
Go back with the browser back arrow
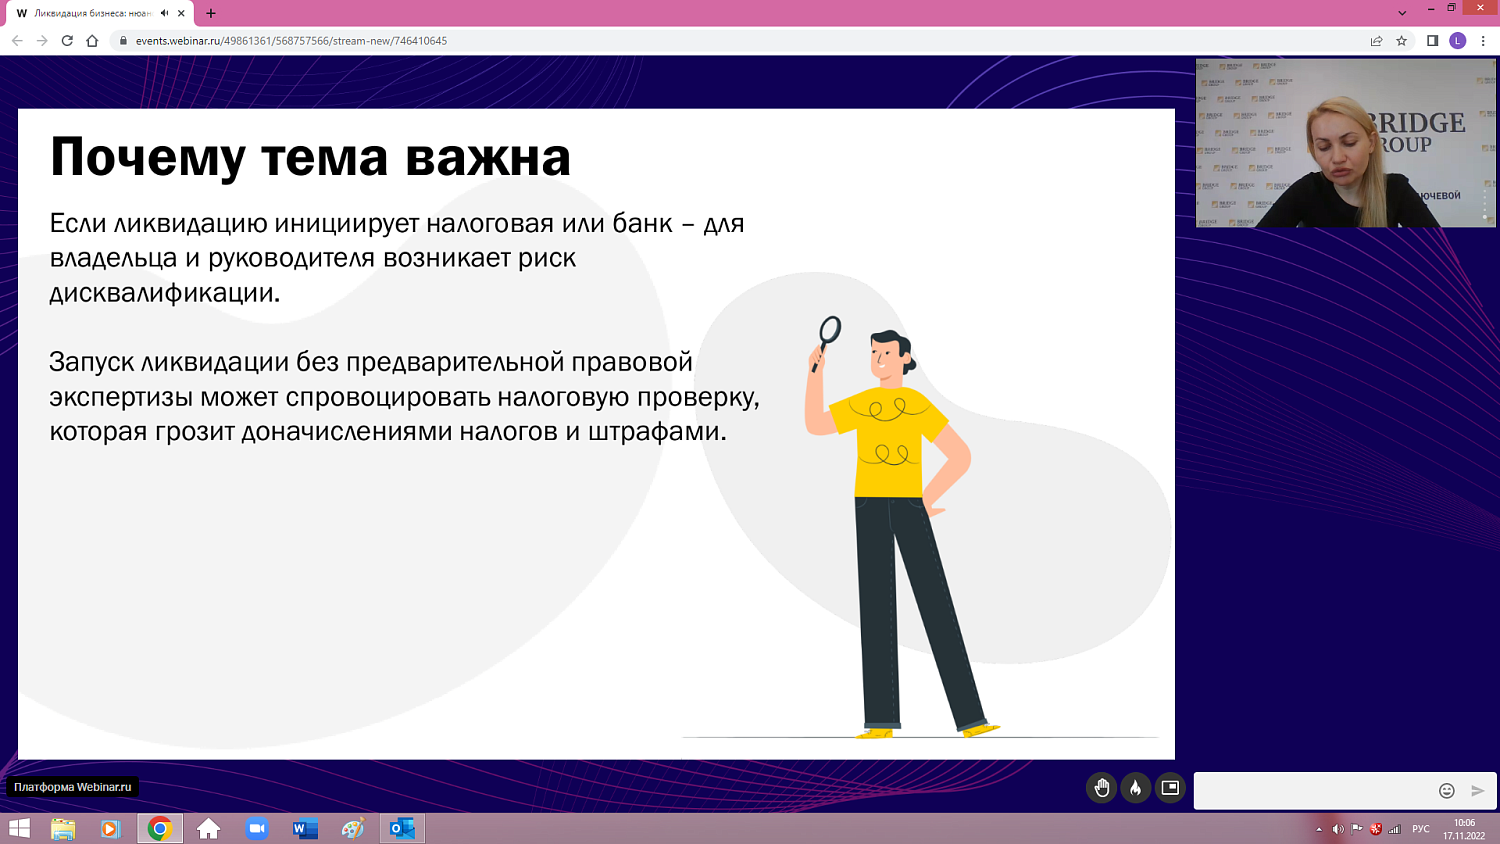pyautogui.click(x=16, y=42)
